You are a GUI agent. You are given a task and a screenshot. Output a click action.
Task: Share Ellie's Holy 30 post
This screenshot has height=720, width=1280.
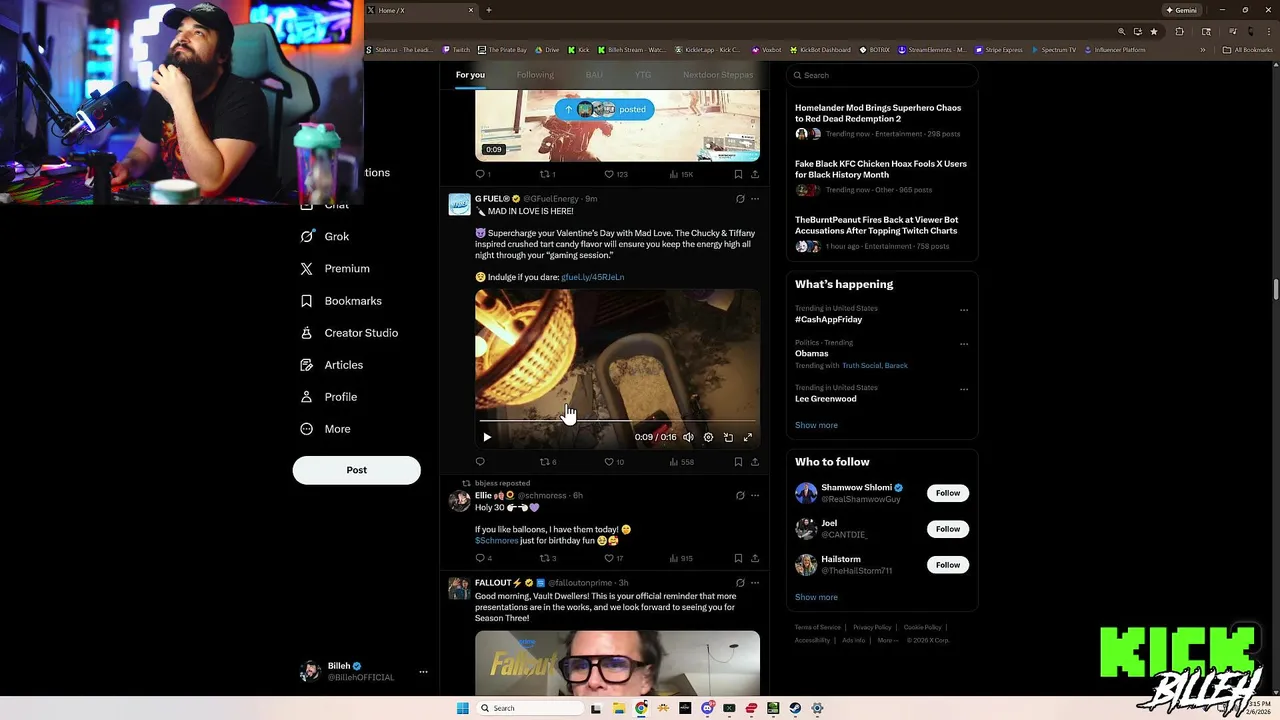pos(755,558)
